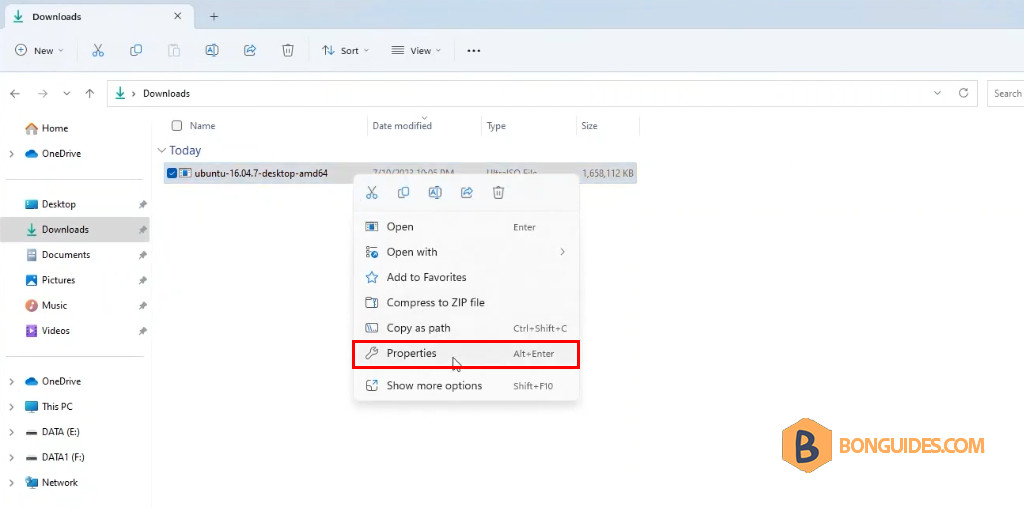Click the pin icon next to Music

coord(142,306)
